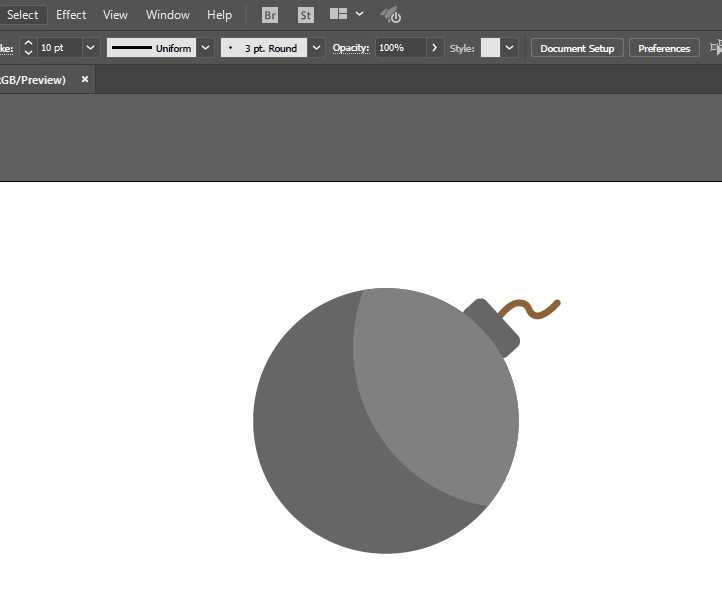Open the Uniform width profile dropdown
This screenshot has height=596, width=722.
(205, 48)
